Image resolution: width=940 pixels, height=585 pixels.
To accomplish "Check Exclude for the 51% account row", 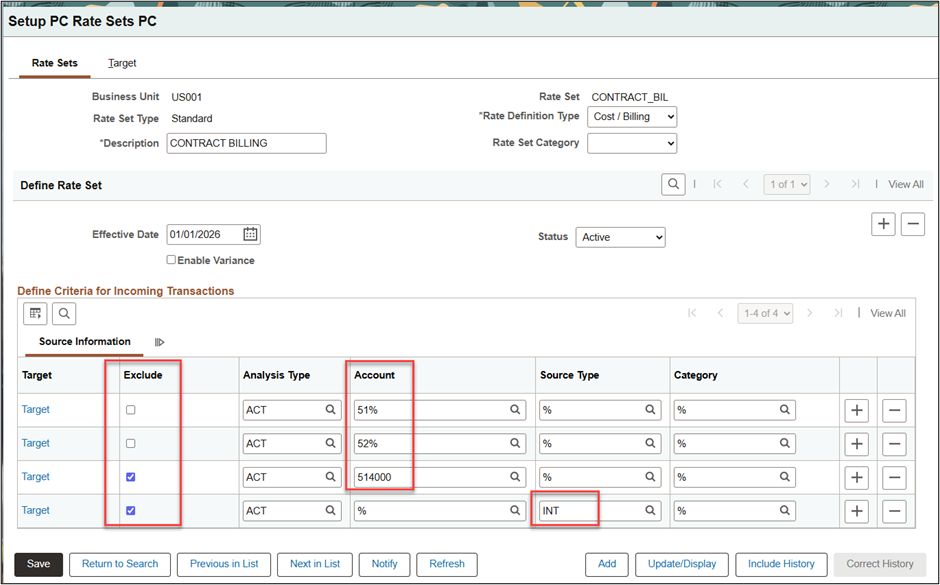I will point(131,410).
